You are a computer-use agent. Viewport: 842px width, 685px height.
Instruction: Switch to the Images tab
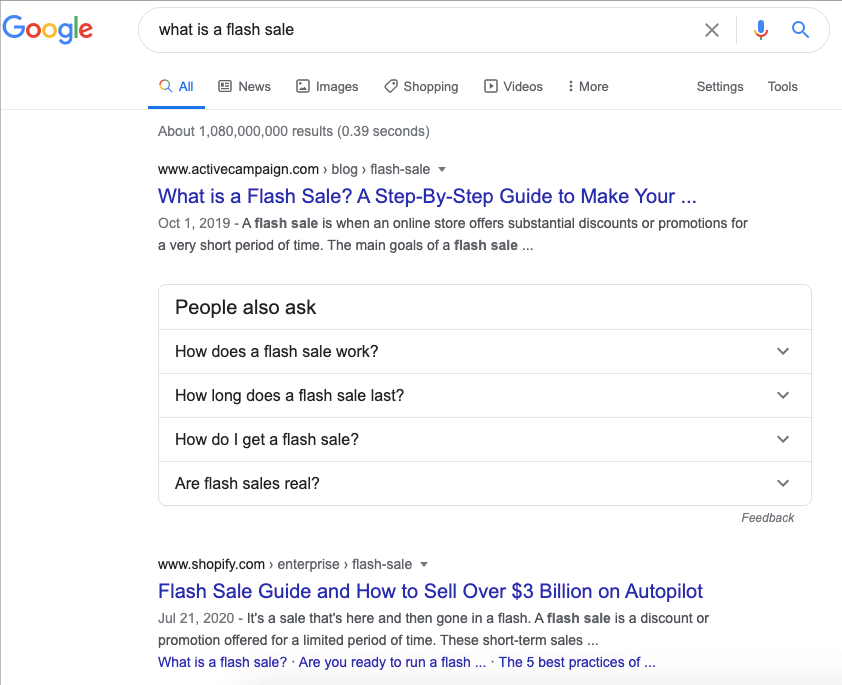[x=327, y=87]
